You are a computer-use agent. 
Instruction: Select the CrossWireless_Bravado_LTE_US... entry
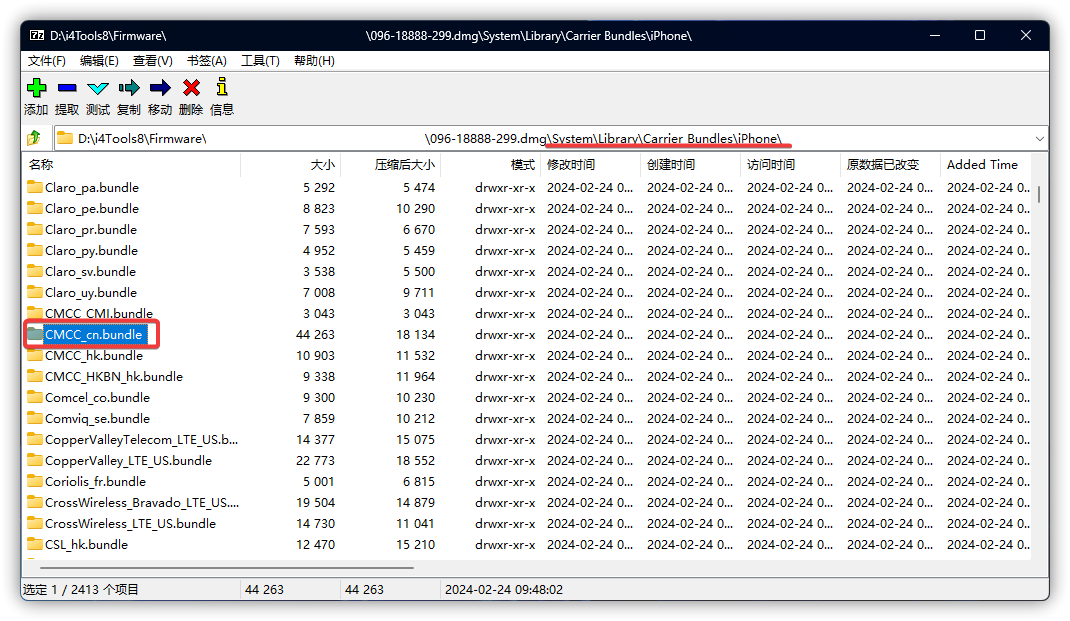[x=142, y=502]
